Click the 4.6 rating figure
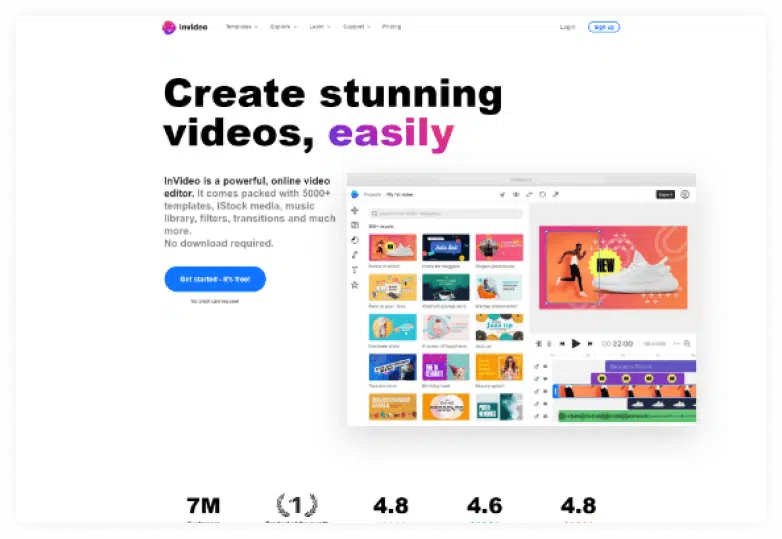This screenshot has width=782, height=539. click(x=484, y=506)
